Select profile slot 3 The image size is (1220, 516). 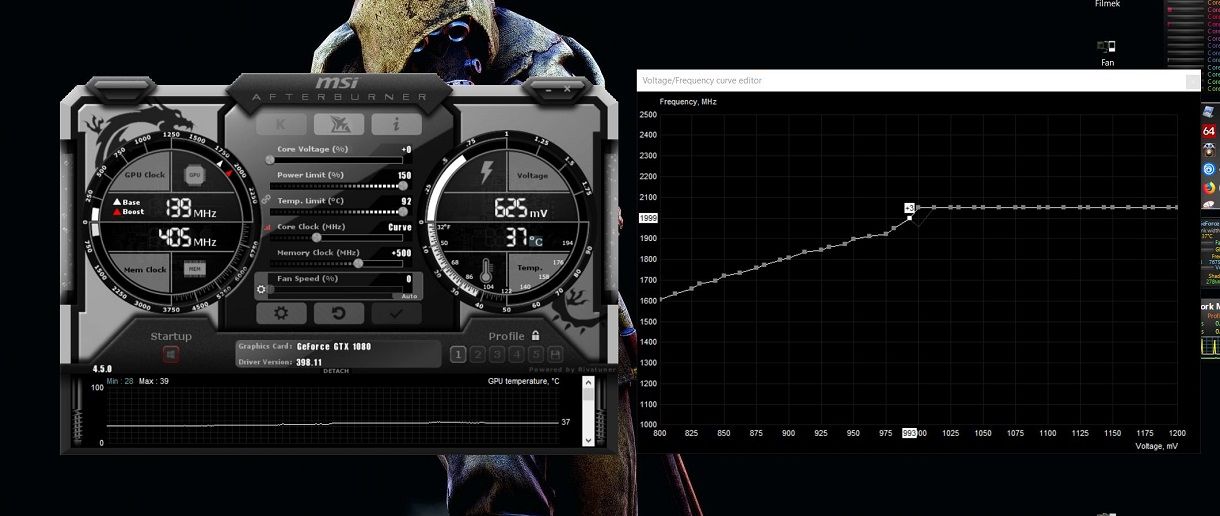click(x=497, y=354)
